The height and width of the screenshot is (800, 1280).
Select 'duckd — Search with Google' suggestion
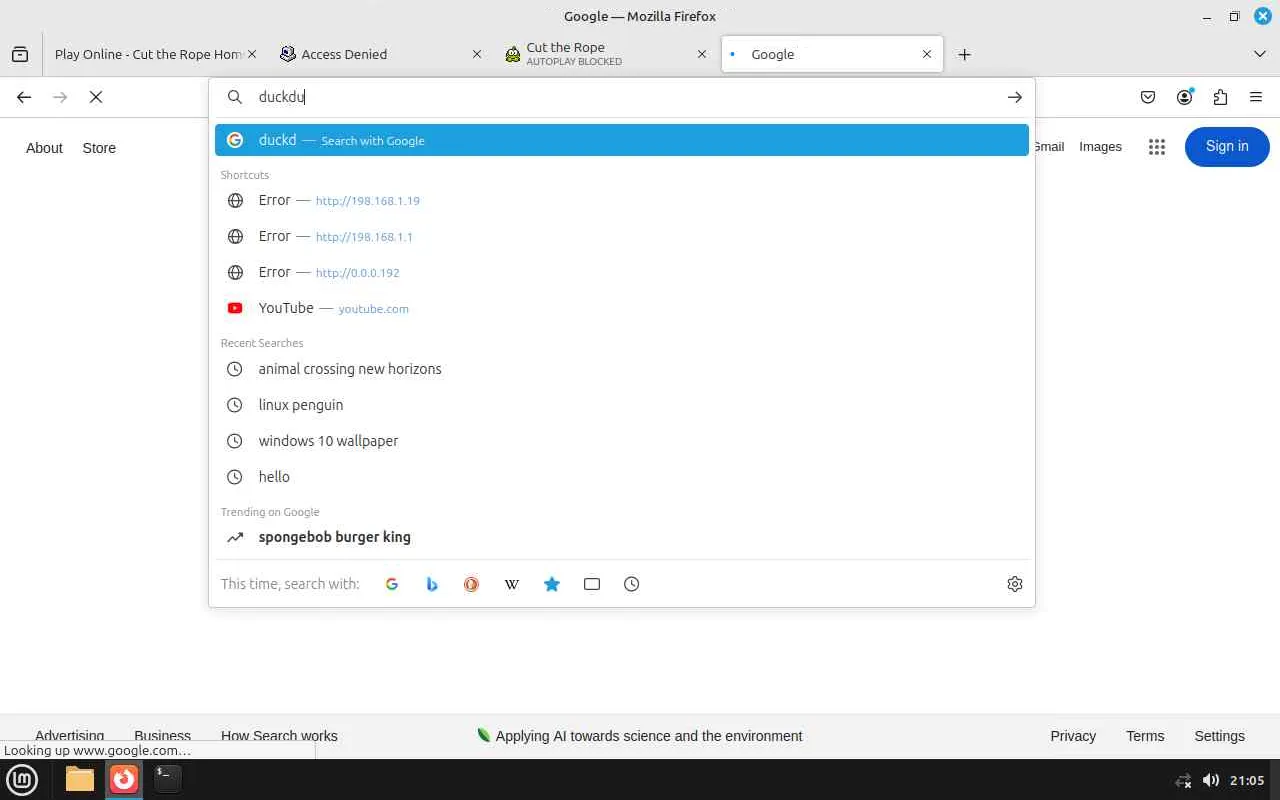pyautogui.click(x=622, y=140)
